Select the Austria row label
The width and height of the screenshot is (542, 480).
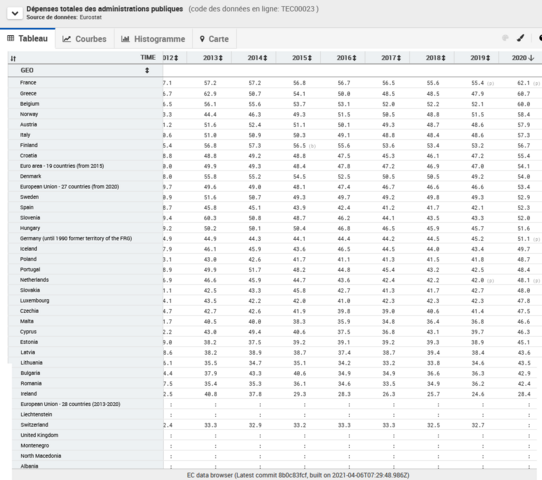(28, 124)
